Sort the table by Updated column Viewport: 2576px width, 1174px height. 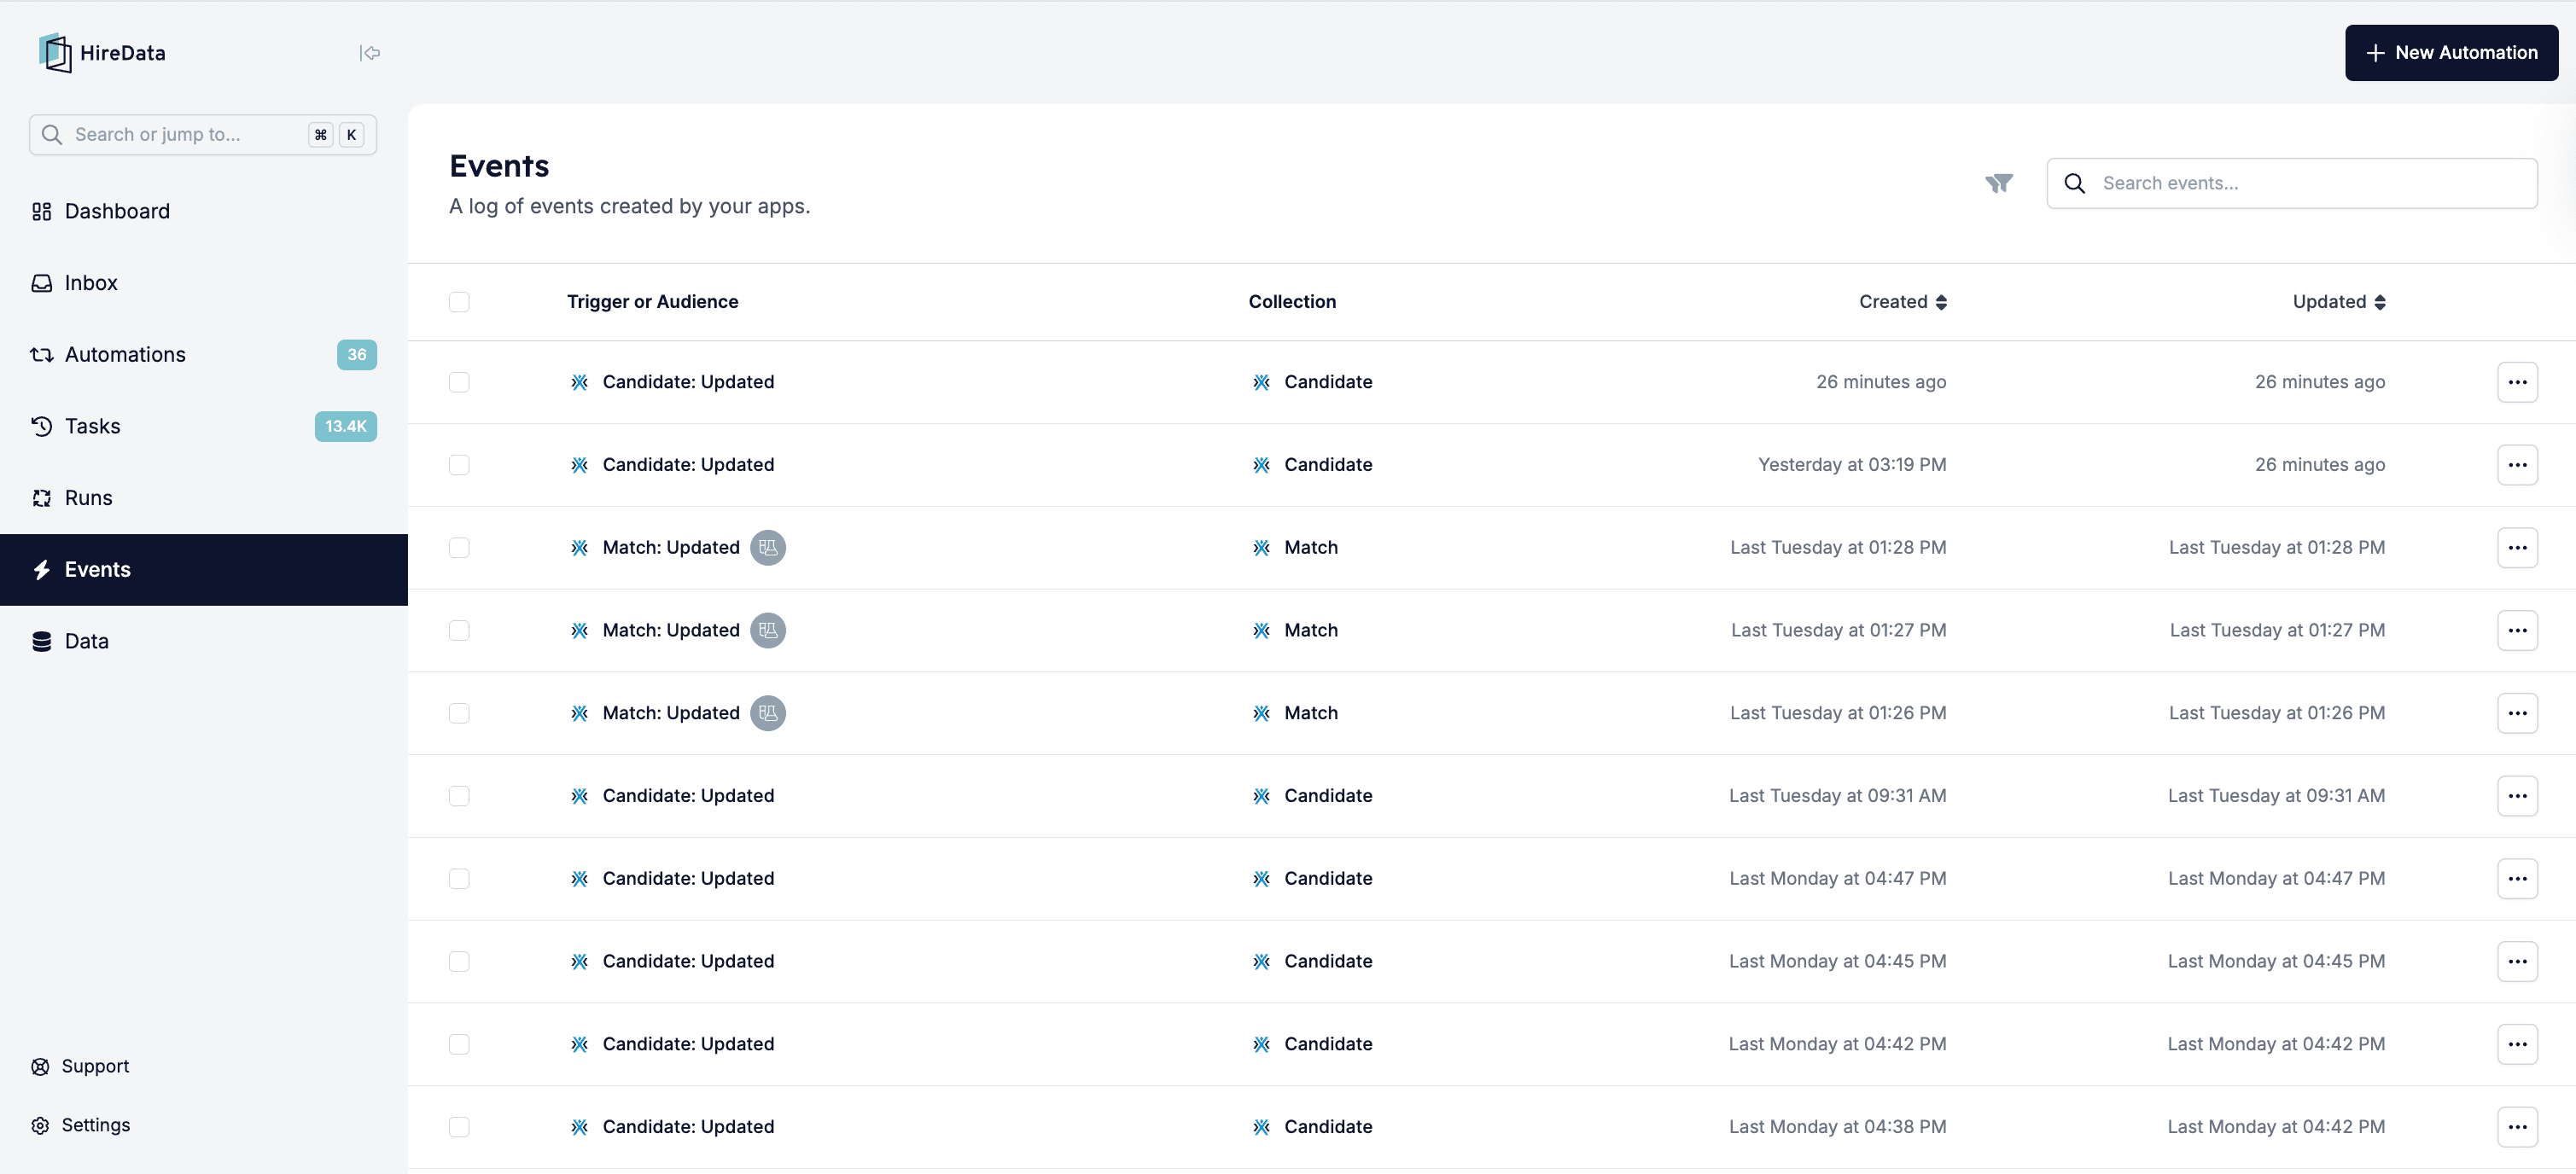(2338, 302)
